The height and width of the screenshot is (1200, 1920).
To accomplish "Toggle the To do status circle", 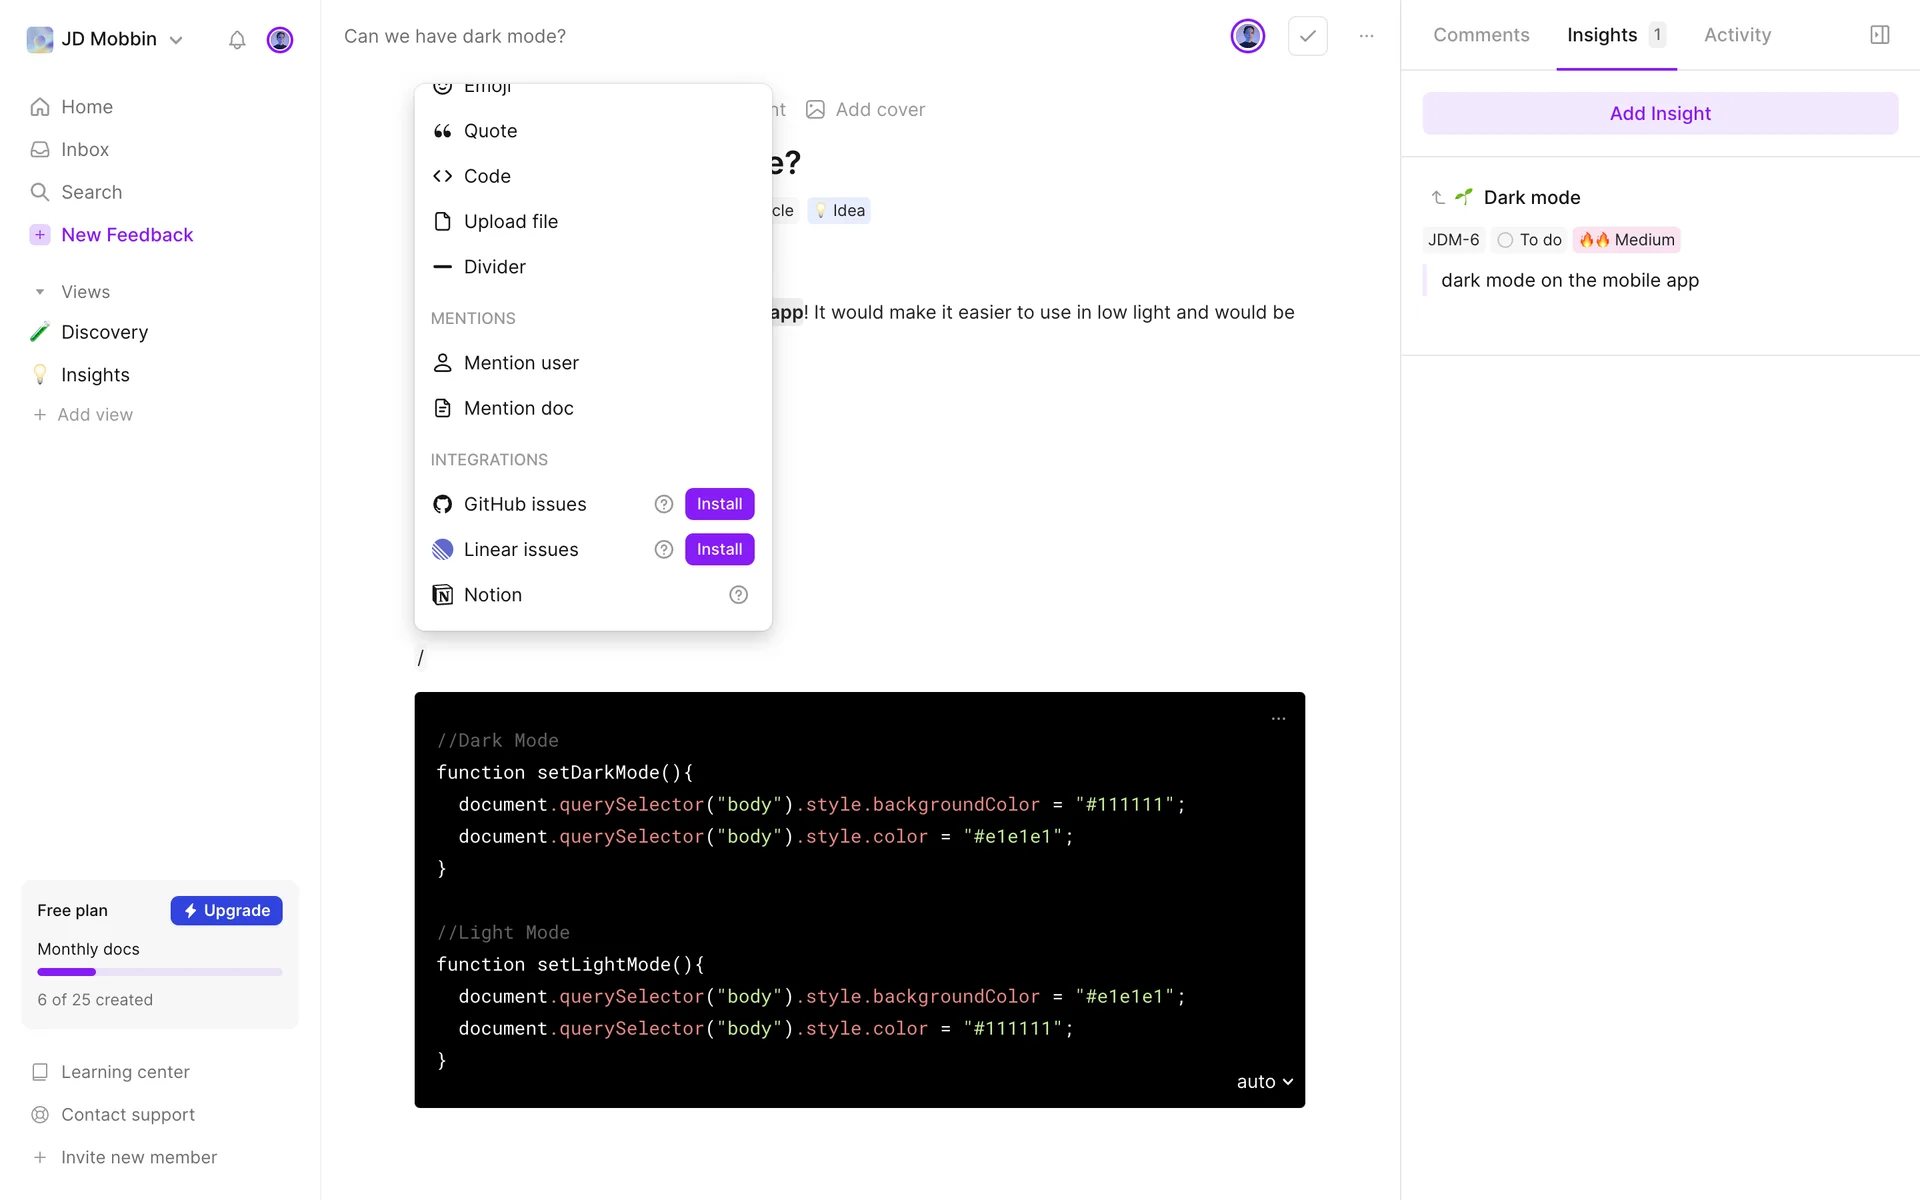I will pyautogui.click(x=1505, y=240).
